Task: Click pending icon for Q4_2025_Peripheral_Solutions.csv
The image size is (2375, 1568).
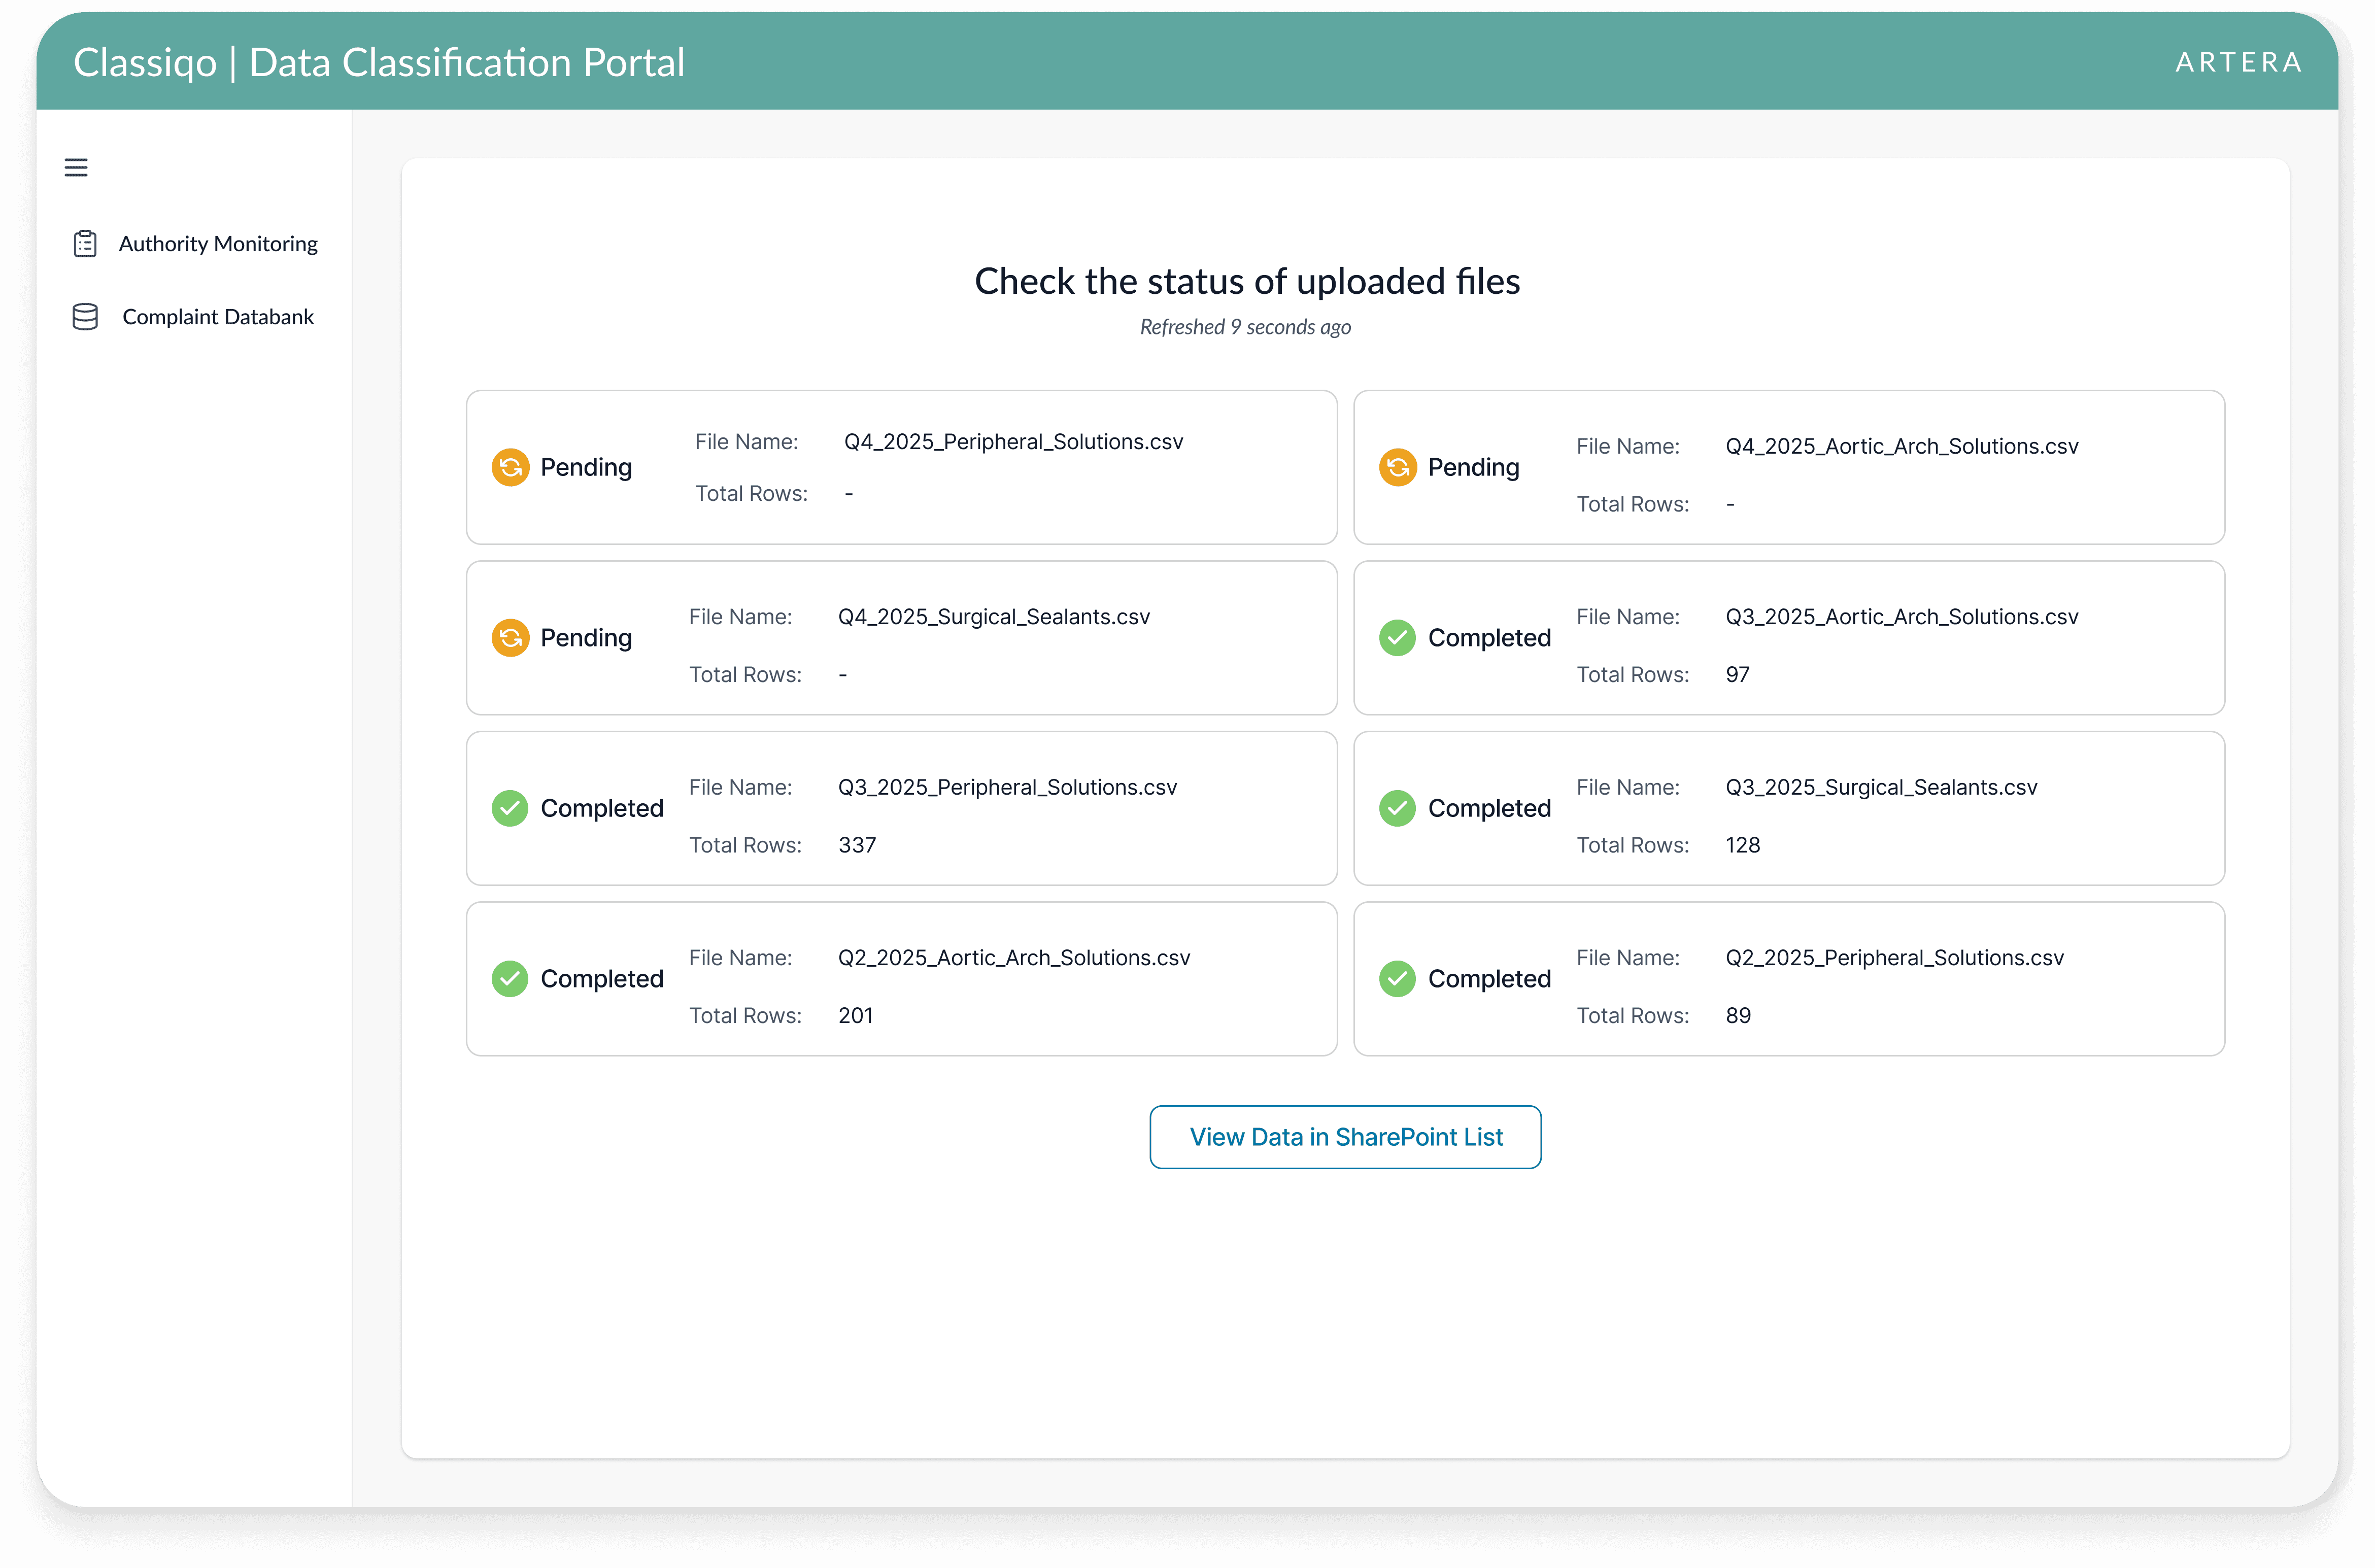Action: click(x=510, y=467)
